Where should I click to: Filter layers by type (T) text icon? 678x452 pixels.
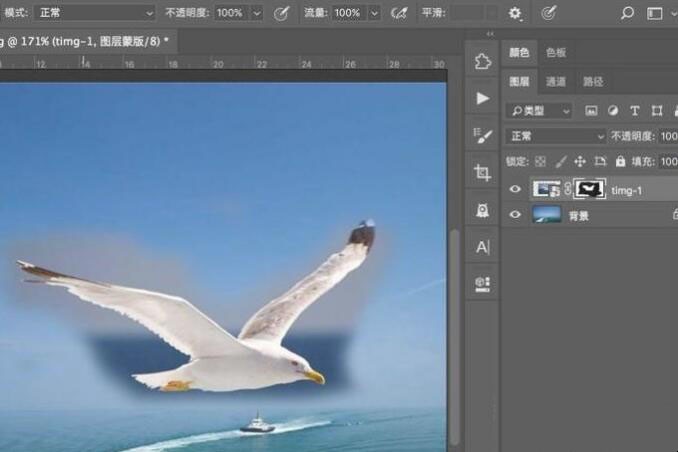pos(635,110)
